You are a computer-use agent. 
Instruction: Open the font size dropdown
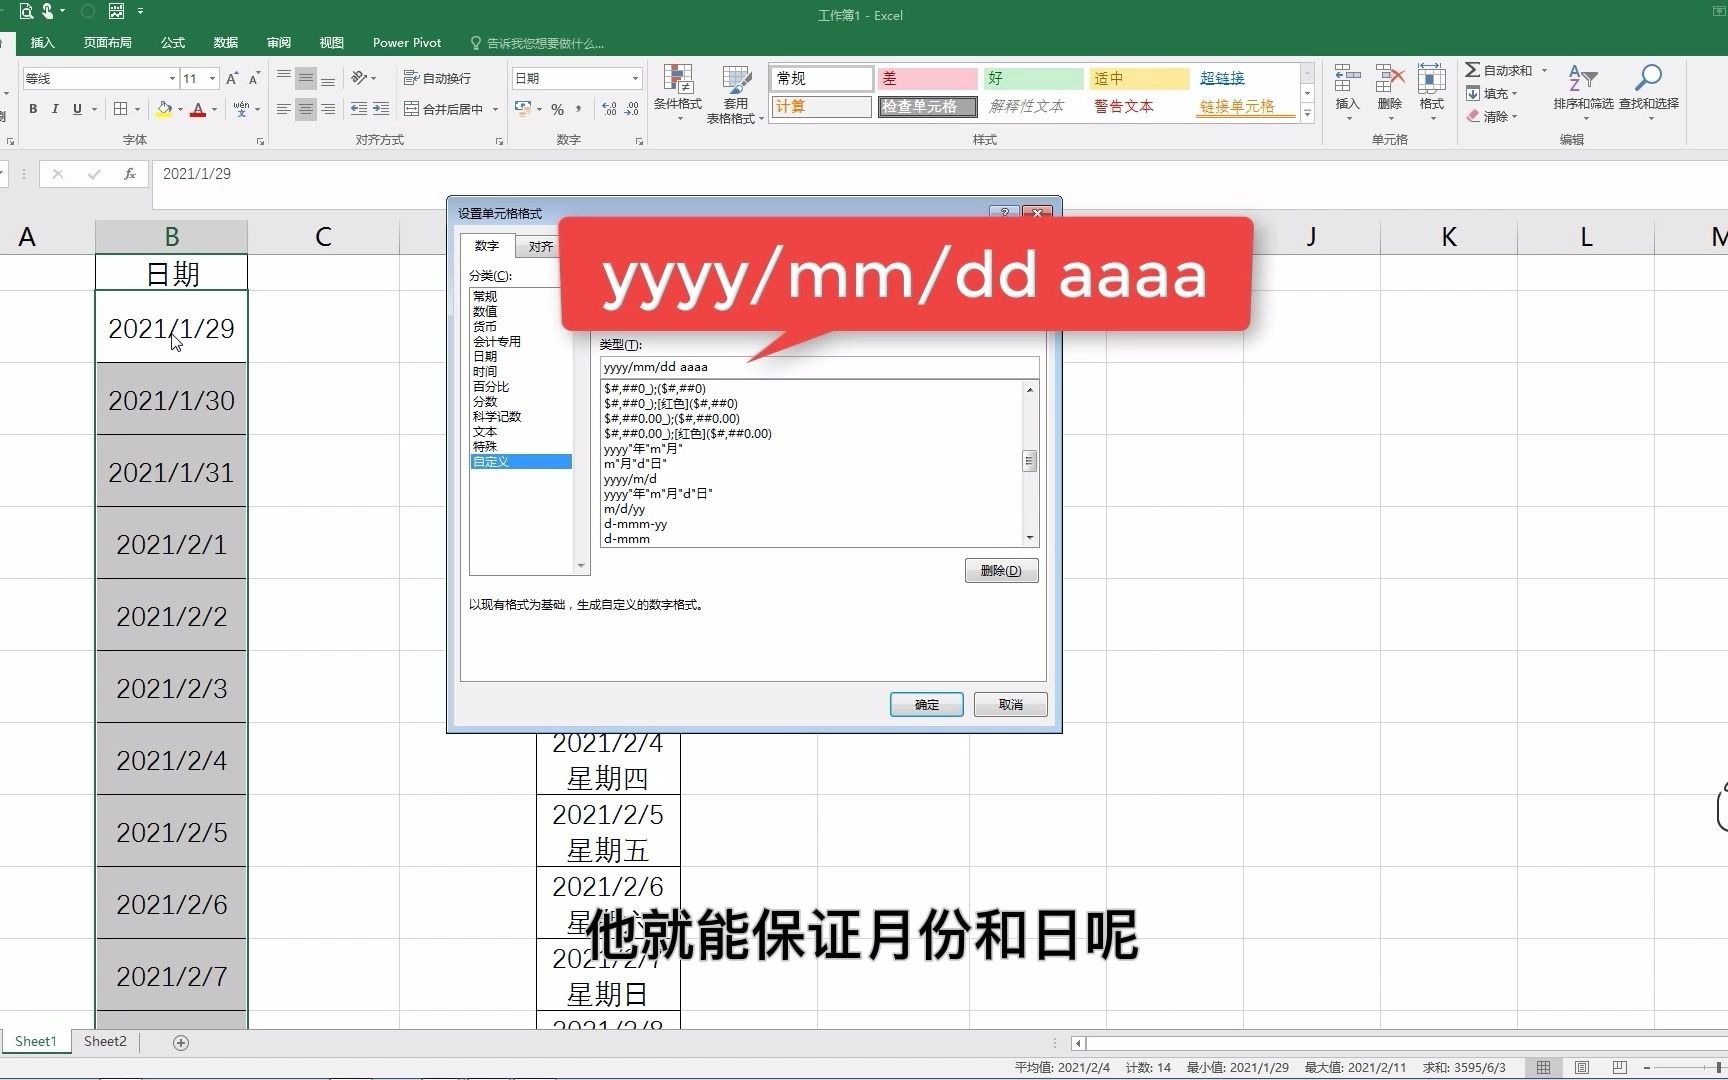pos(212,78)
